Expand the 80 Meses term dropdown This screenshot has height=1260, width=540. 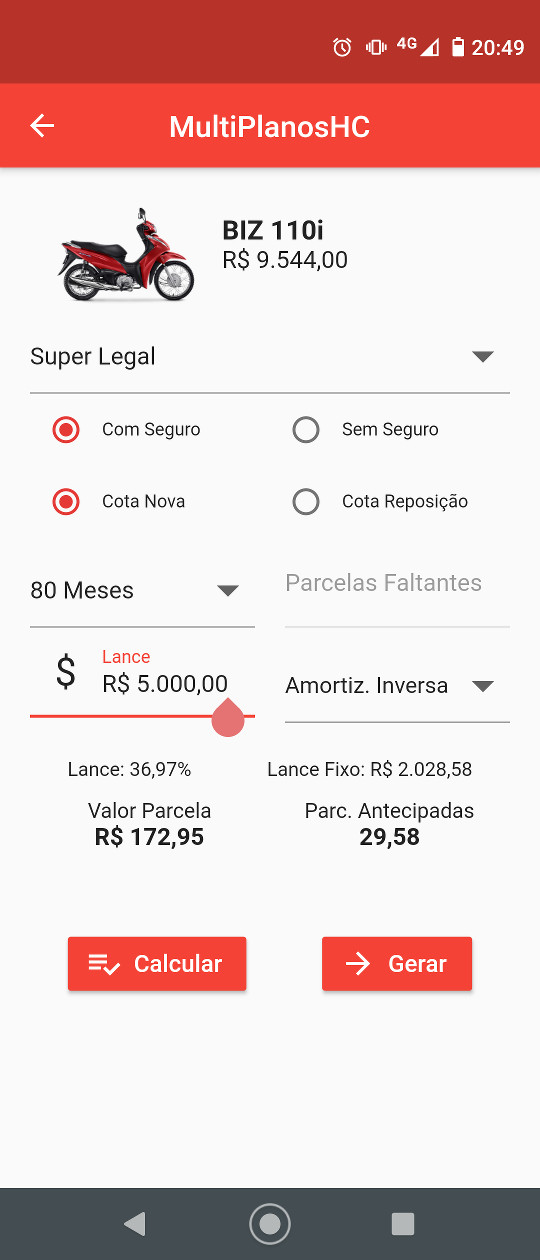click(x=142, y=591)
